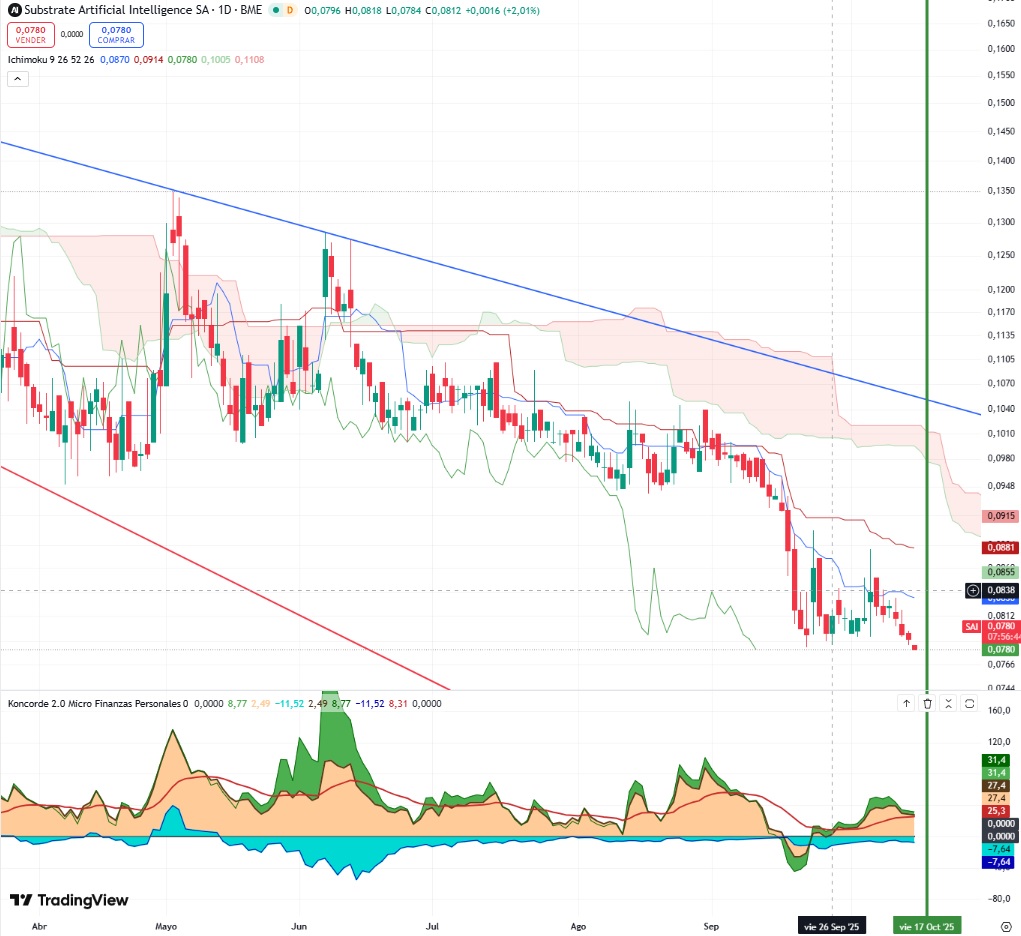This screenshot has height=936, width=1021.
Task: Collapse the Koncorde pane
Action: pos(949,703)
